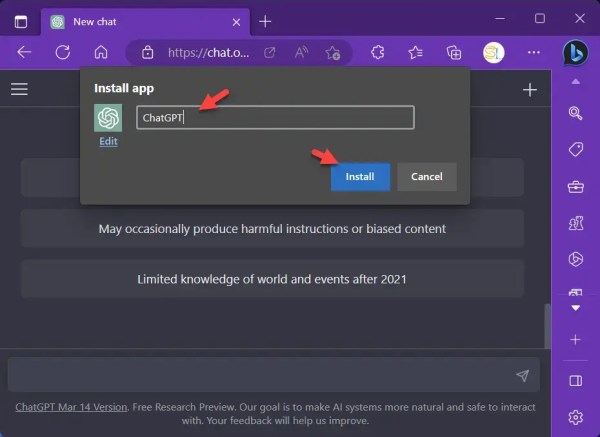Click the app name field containing ChatGPT

(275, 117)
